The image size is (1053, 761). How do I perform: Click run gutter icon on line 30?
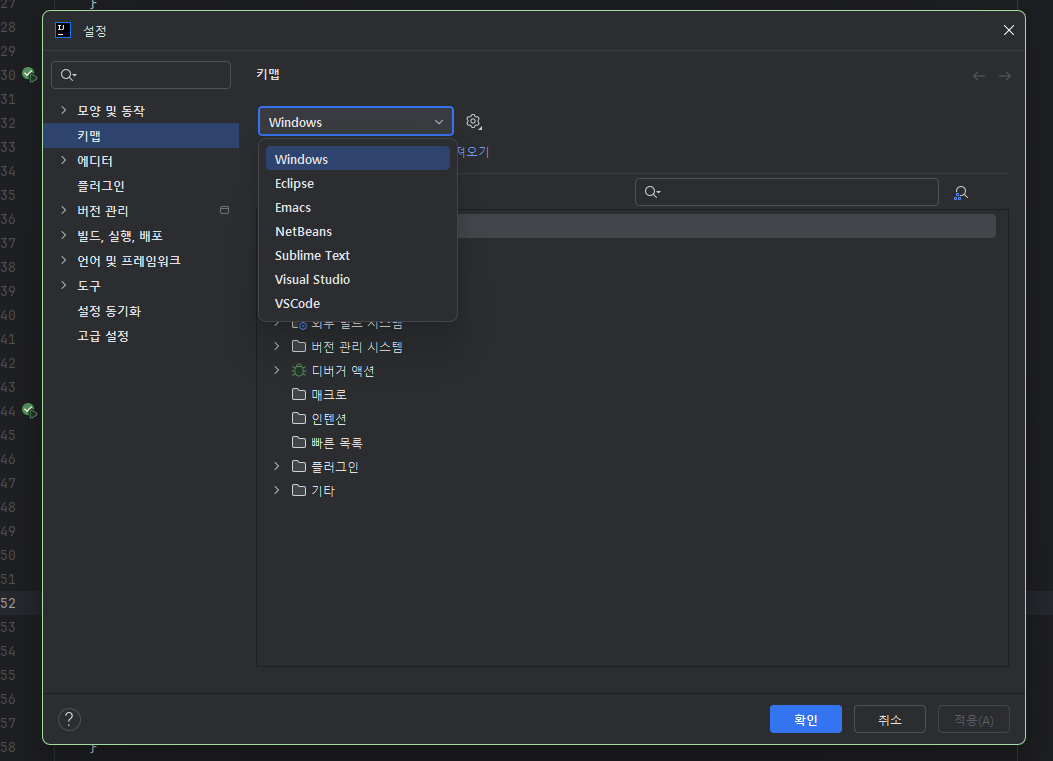click(29, 75)
